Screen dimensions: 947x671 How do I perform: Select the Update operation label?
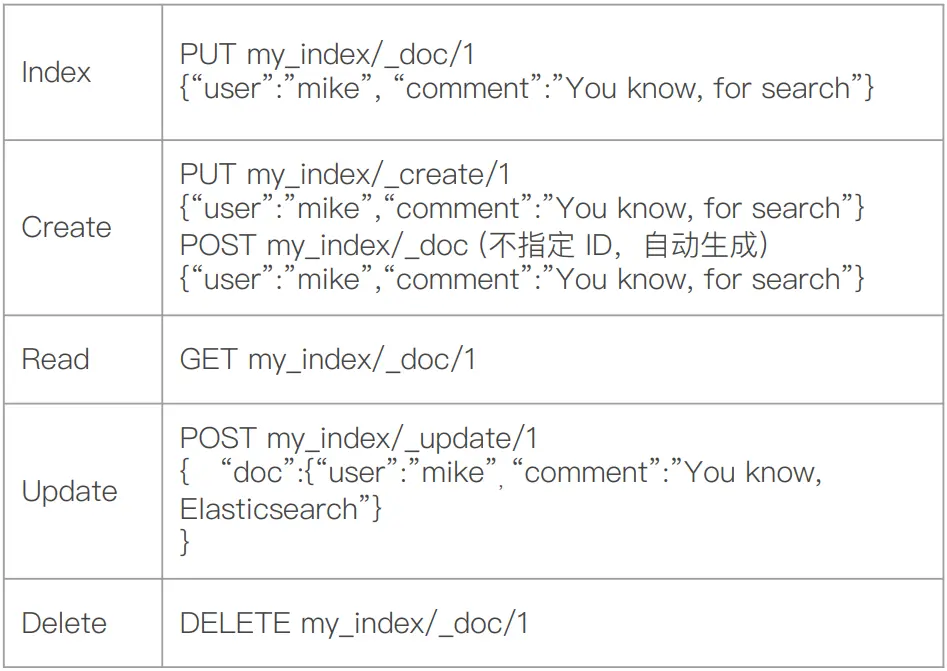click(69, 492)
